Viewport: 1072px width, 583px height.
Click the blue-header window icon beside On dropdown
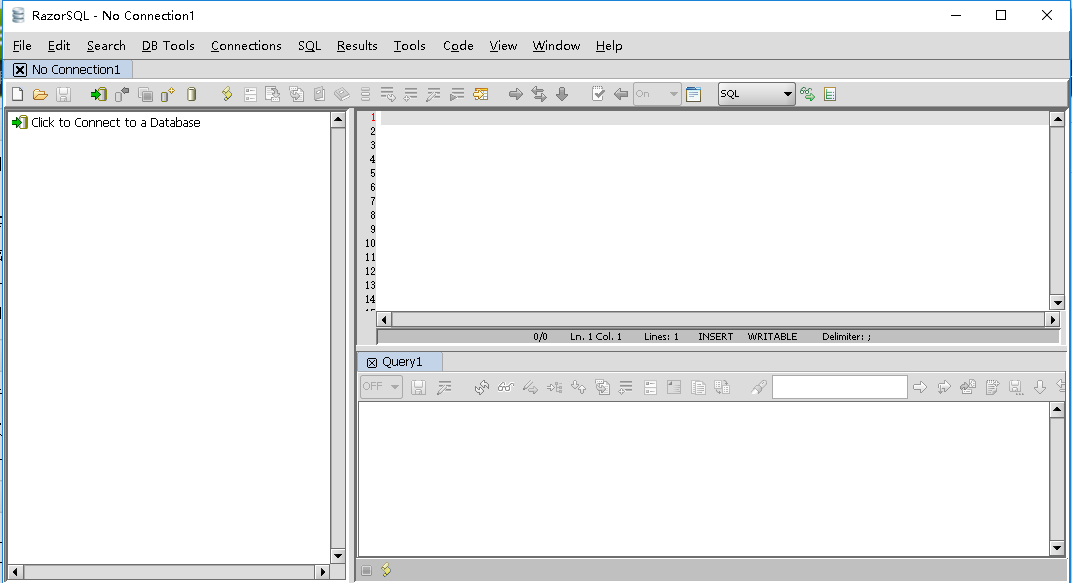tap(694, 94)
